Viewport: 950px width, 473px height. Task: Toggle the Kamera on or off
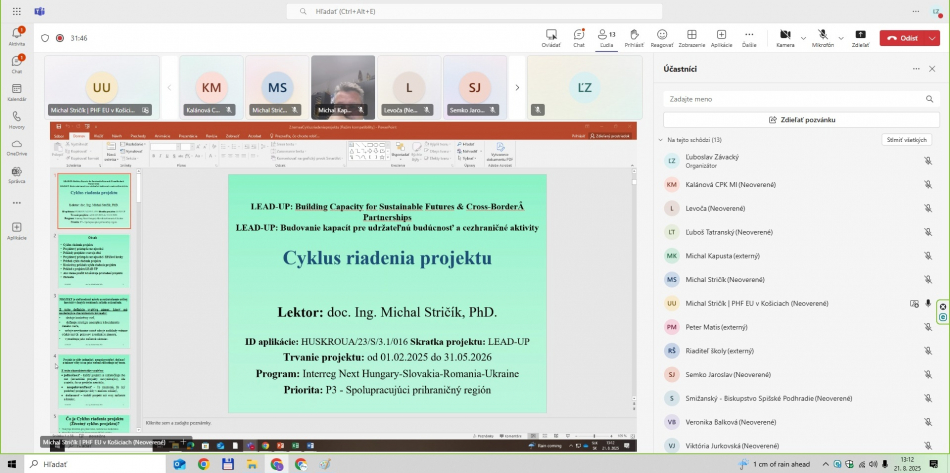coord(785,37)
